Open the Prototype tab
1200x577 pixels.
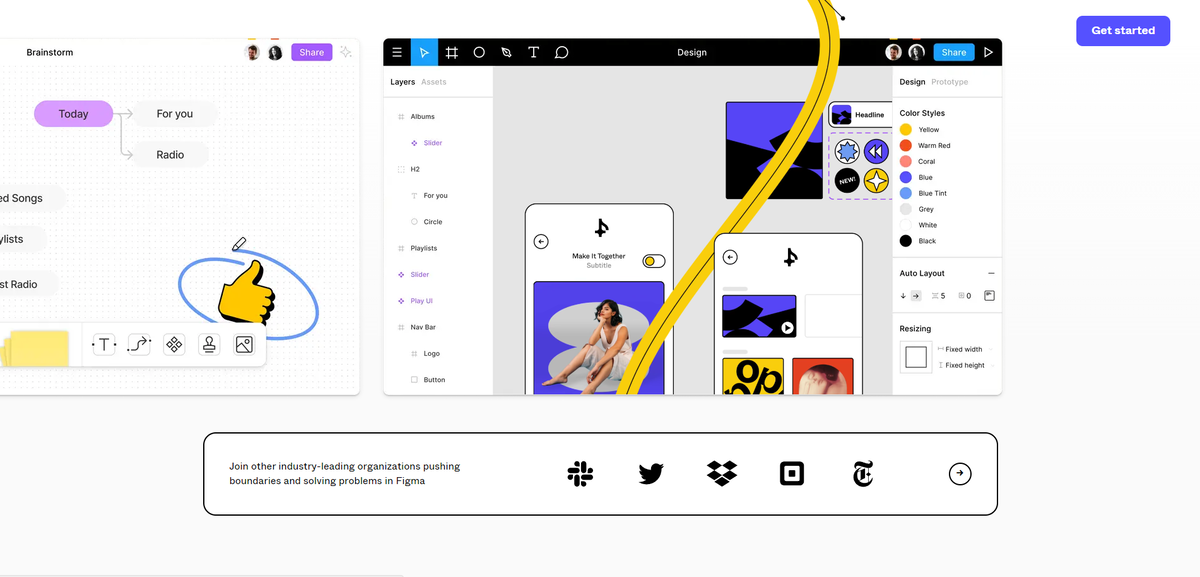click(950, 82)
